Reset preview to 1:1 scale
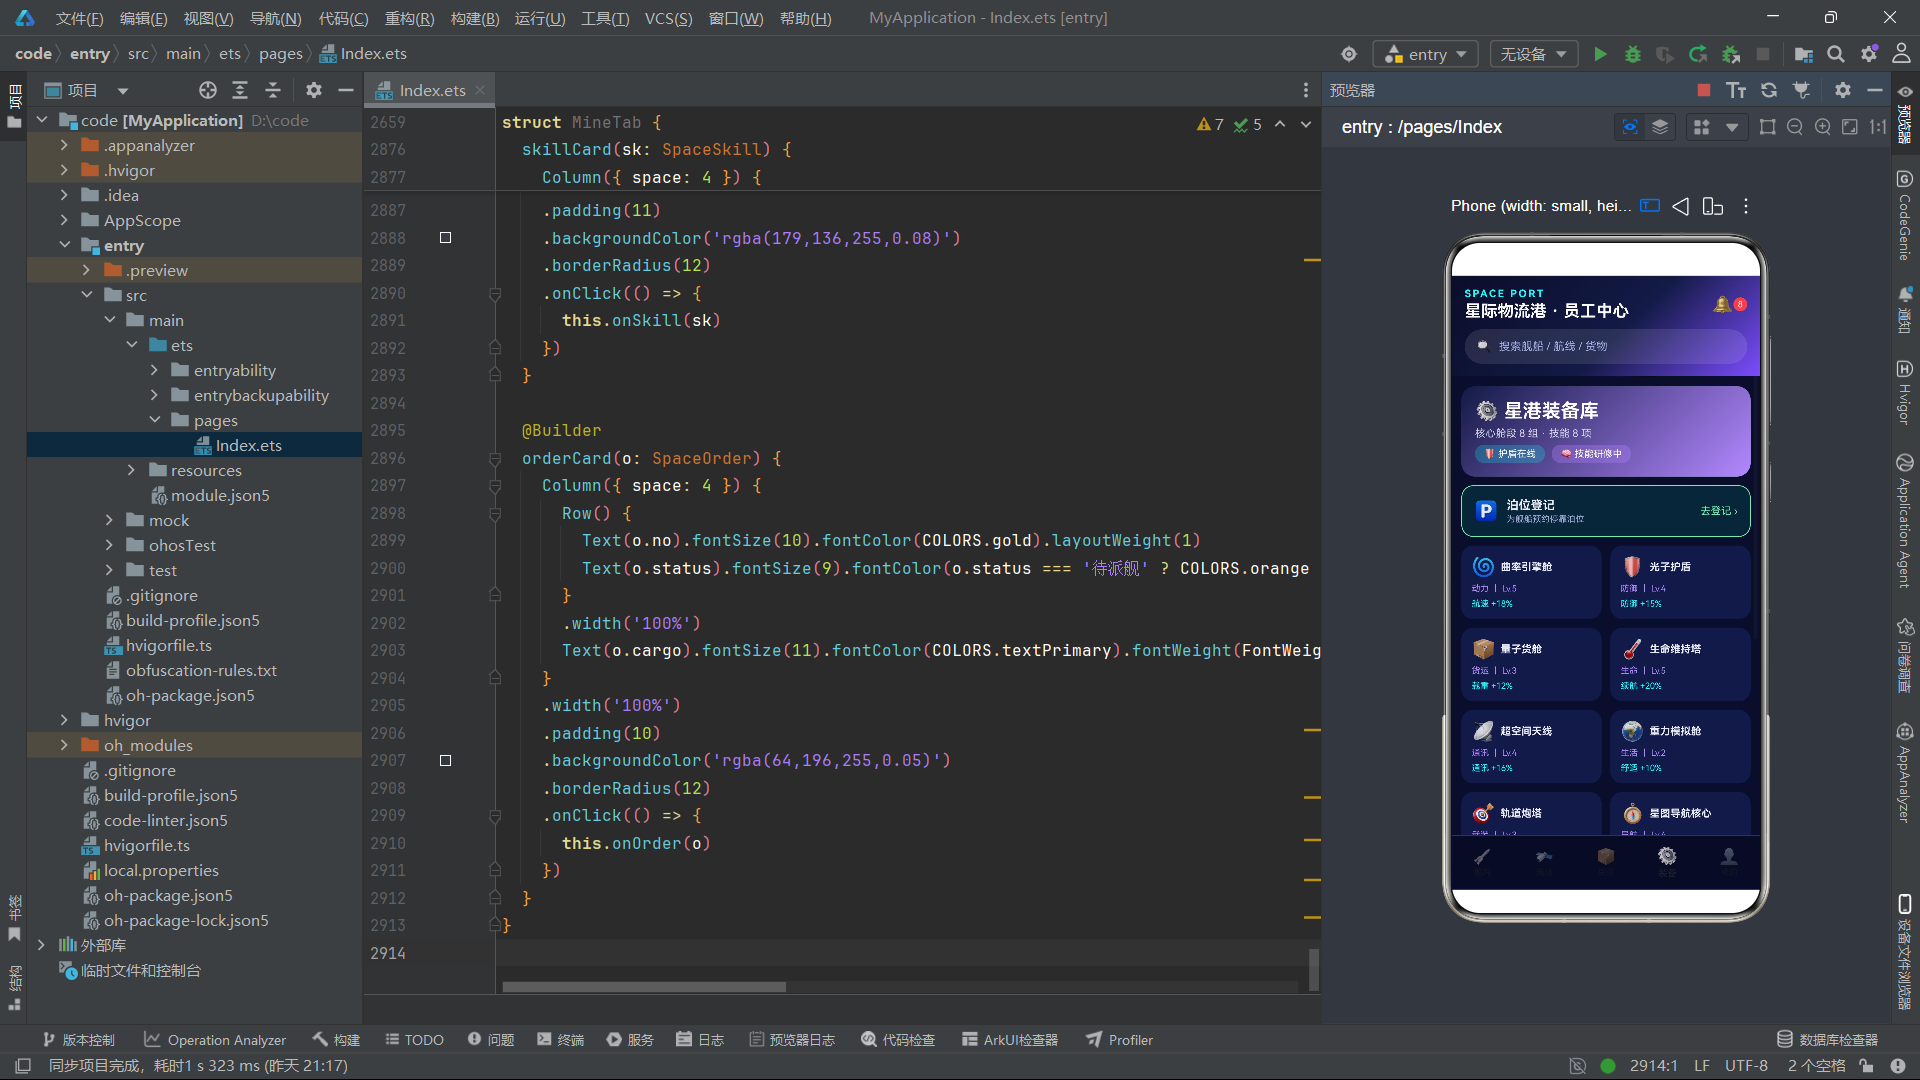Viewport: 1920px width, 1080px height. (x=1878, y=127)
